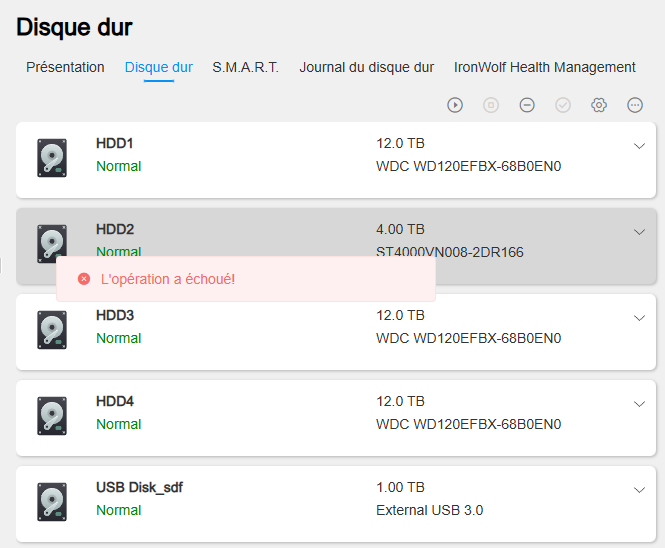Click External USB 3.0 description
Viewport: 665px width, 548px height.
click(x=430, y=510)
